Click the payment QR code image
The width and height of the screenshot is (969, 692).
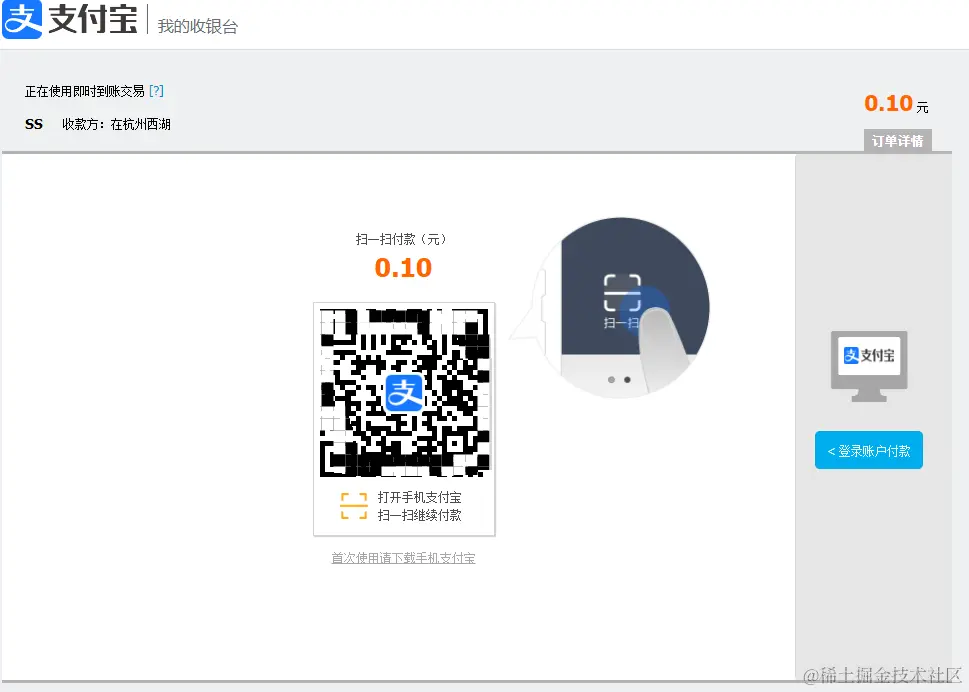point(404,392)
